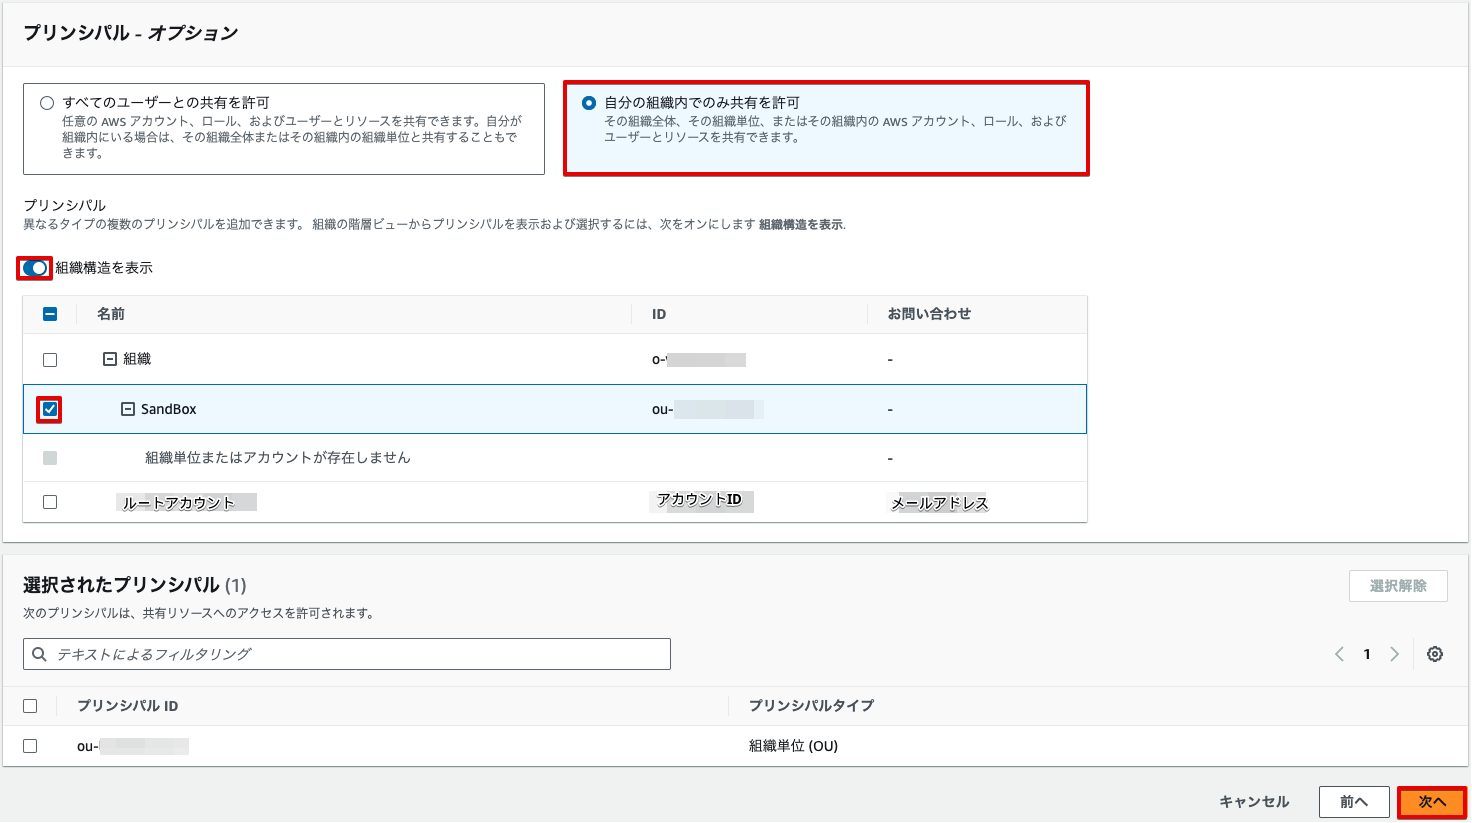Check the selected ou- principal row checkbox

30,746
